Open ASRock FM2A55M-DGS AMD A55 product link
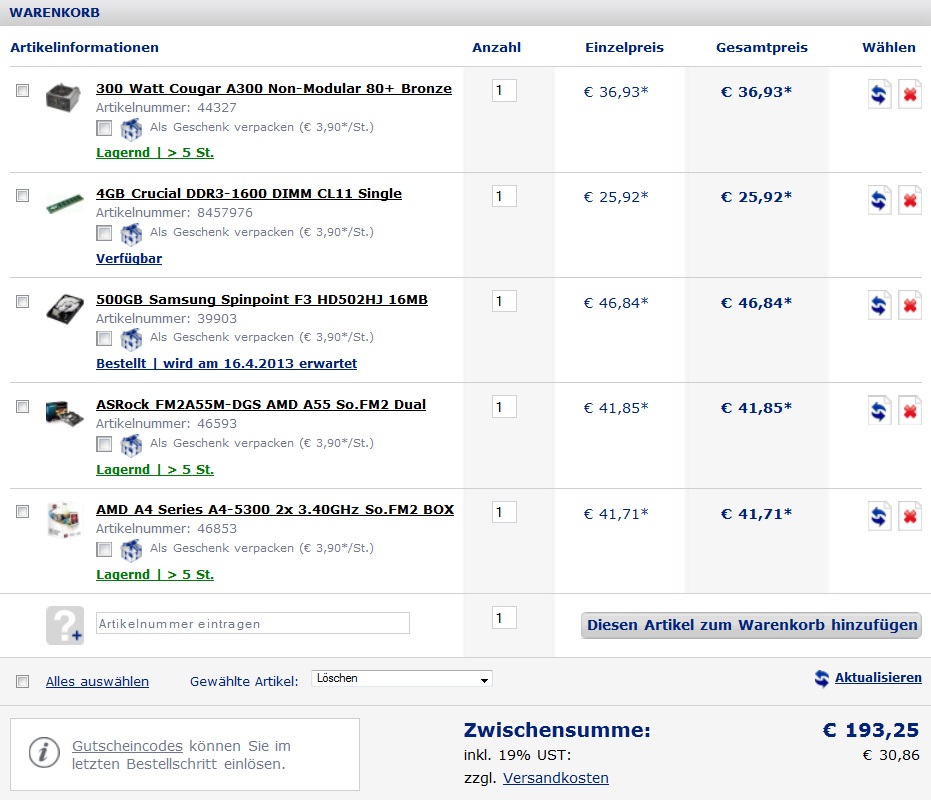This screenshot has height=800, width=931. [261, 404]
